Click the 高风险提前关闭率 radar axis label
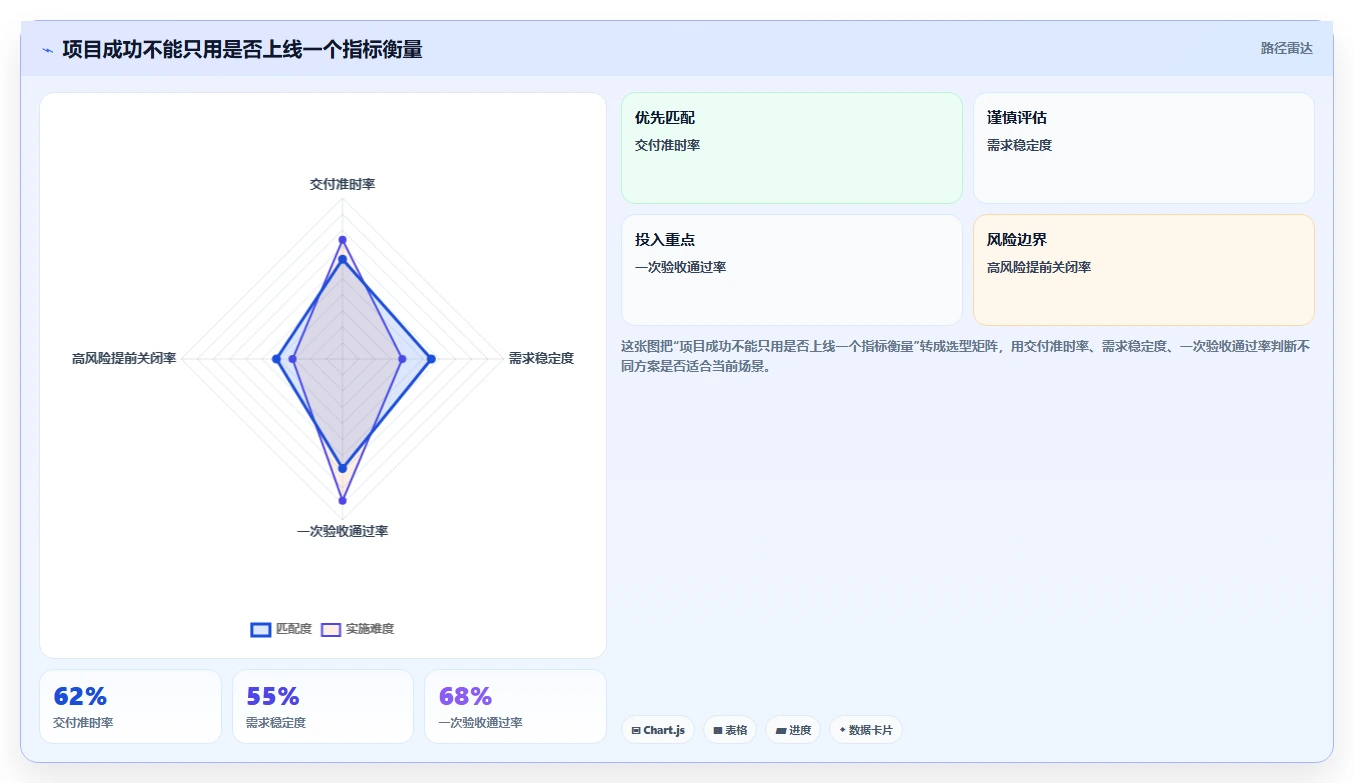This screenshot has height=783, width=1354. pyautogui.click(x=124, y=358)
